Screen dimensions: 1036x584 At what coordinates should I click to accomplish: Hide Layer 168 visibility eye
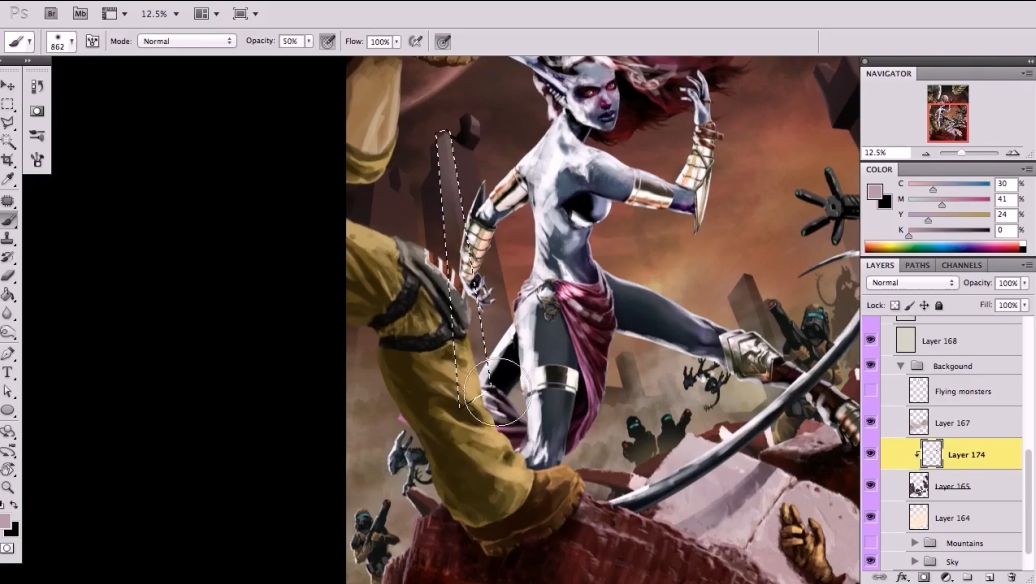tap(870, 340)
